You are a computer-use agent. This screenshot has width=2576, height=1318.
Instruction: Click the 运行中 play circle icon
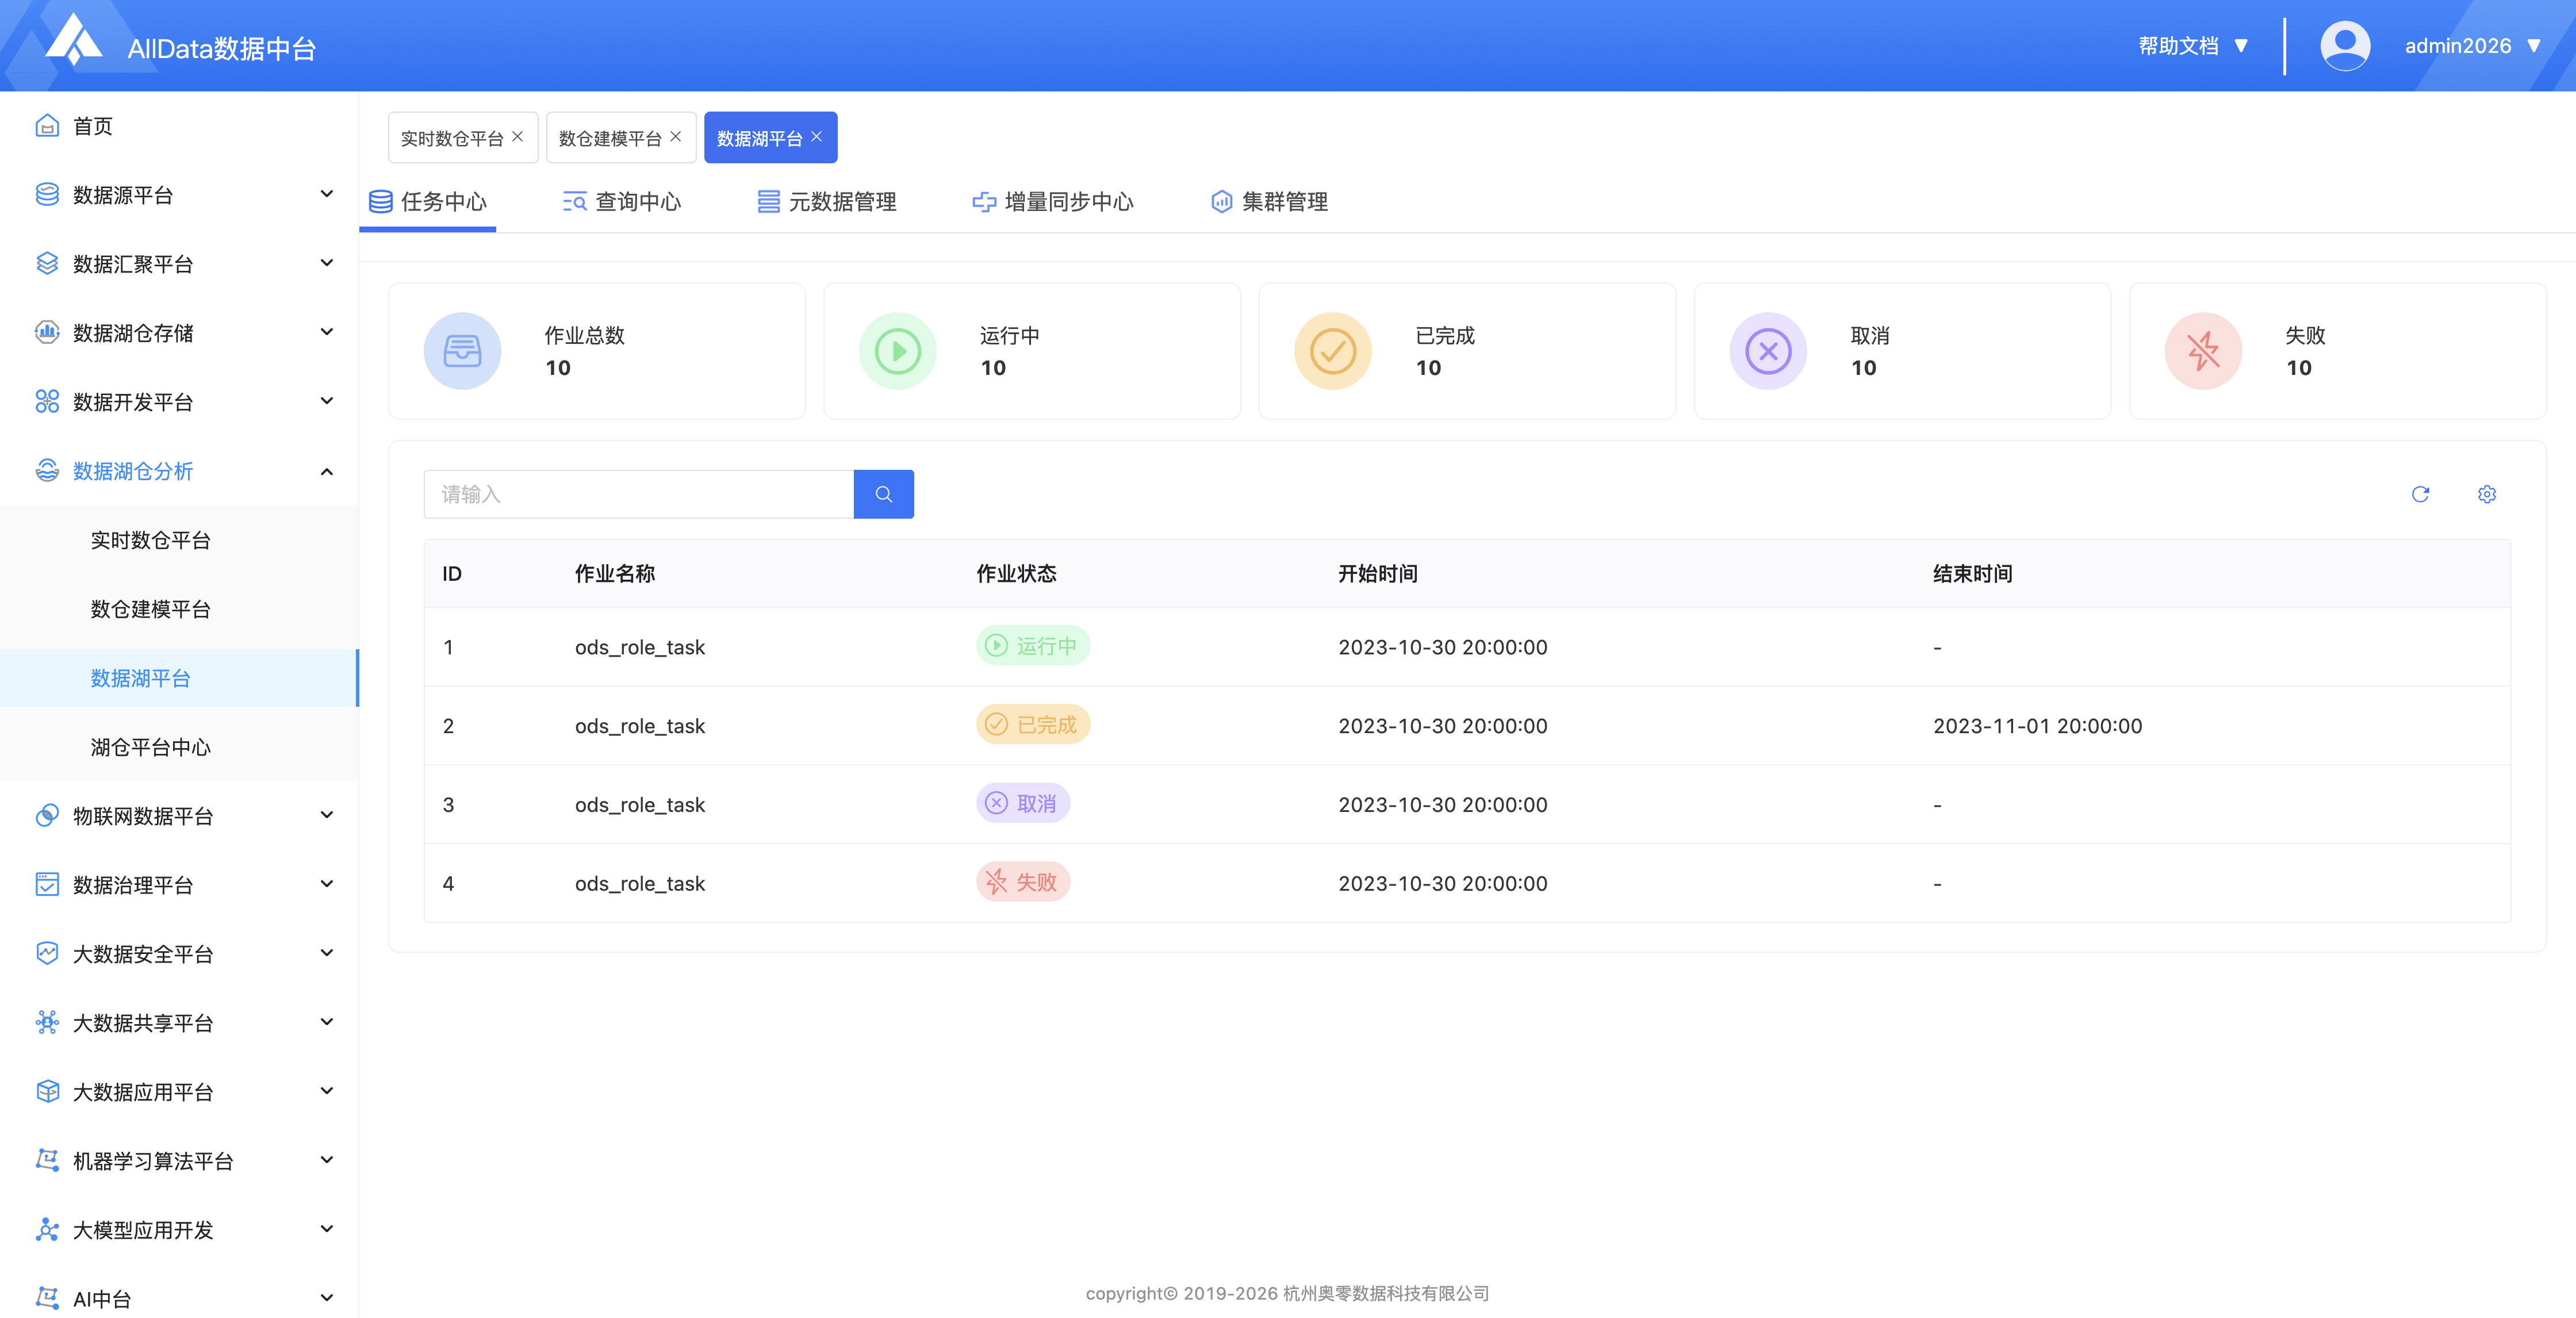[x=898, y=351]
